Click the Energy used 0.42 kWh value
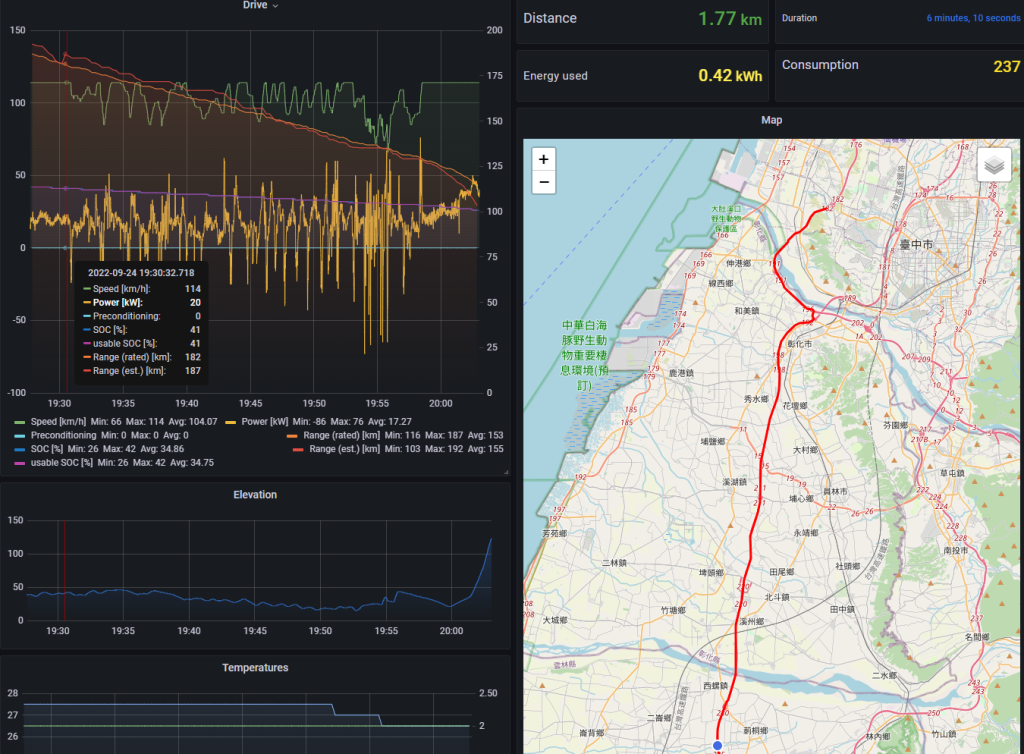Screen dimensions: 1024x754 coord(729,75)
